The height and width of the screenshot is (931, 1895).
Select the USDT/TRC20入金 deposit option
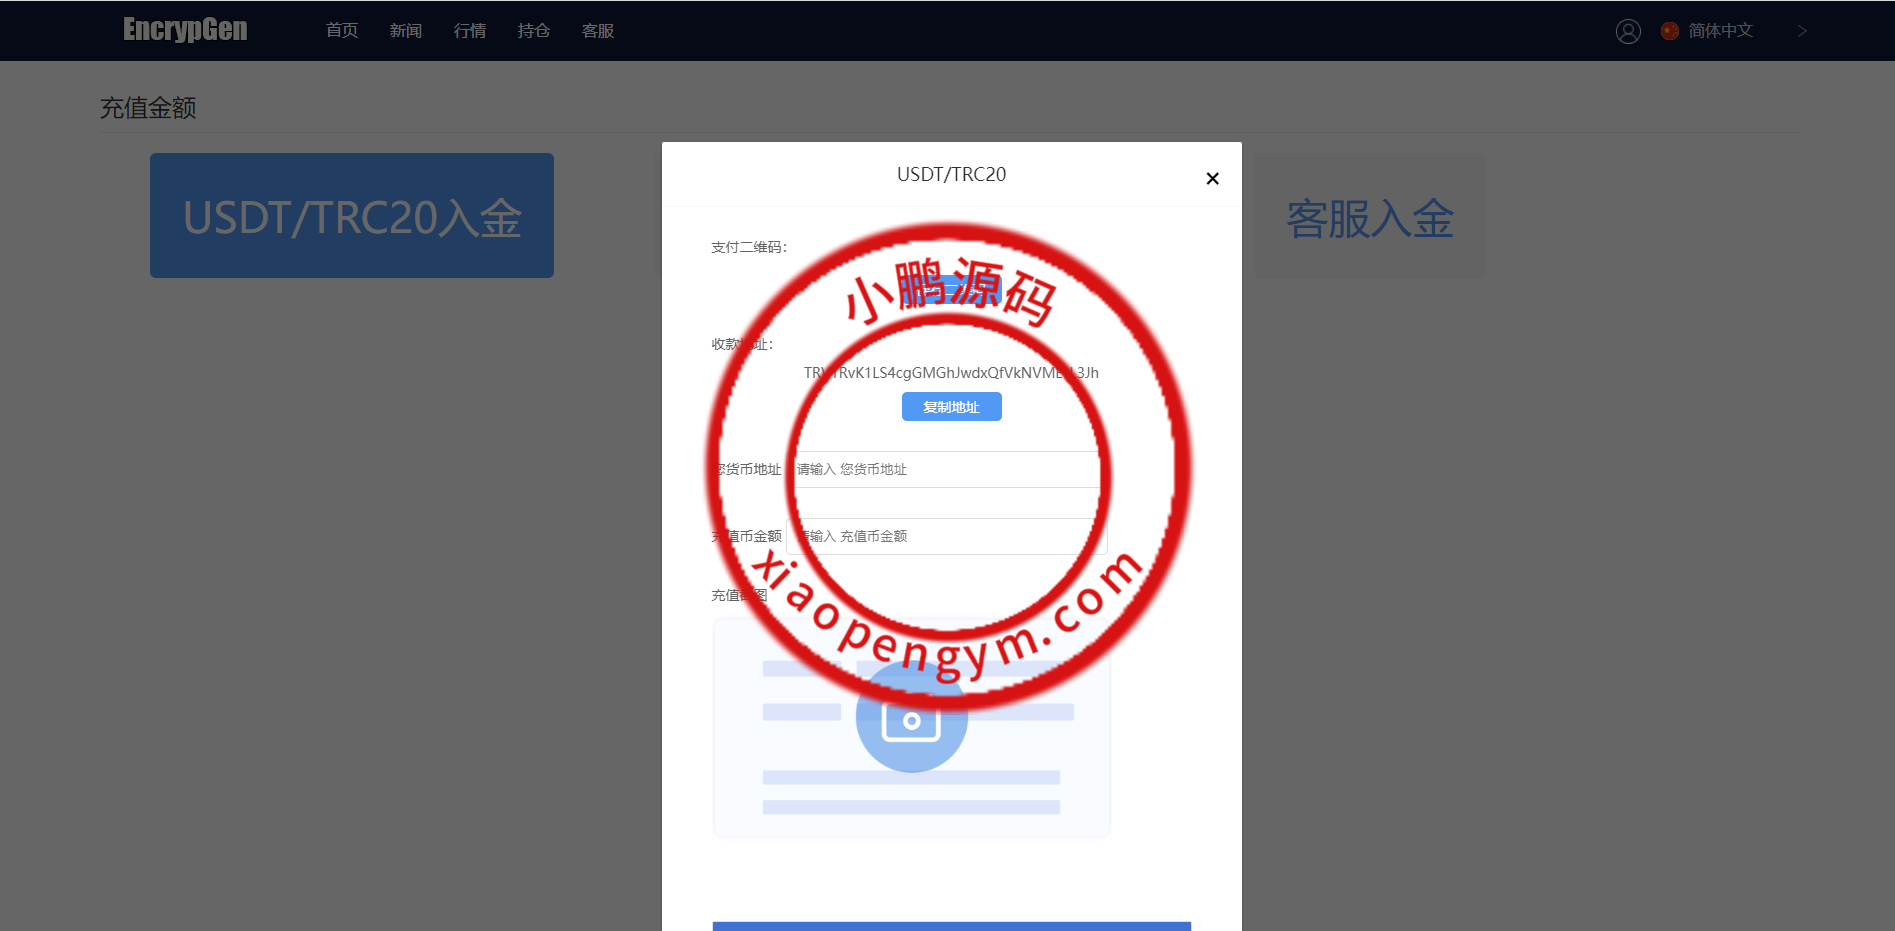point(352,216)
